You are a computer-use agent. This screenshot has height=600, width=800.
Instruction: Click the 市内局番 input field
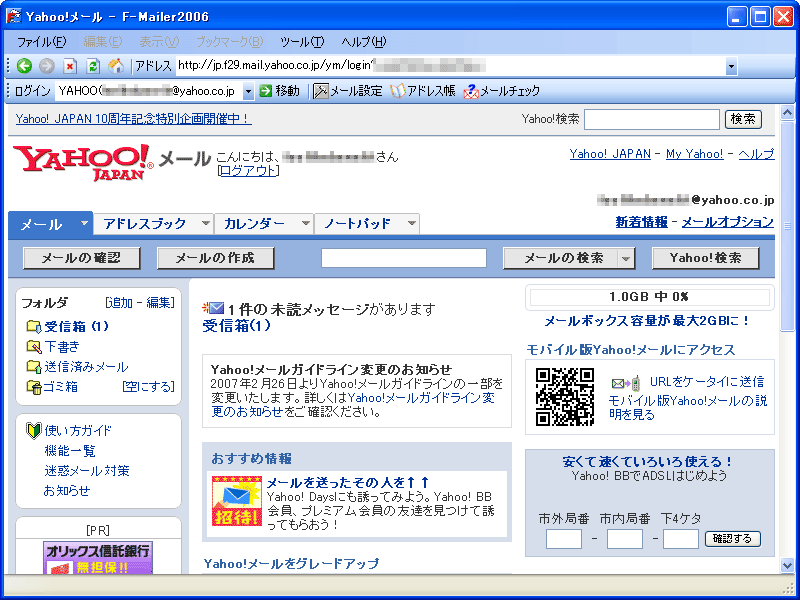coord(624,539)
